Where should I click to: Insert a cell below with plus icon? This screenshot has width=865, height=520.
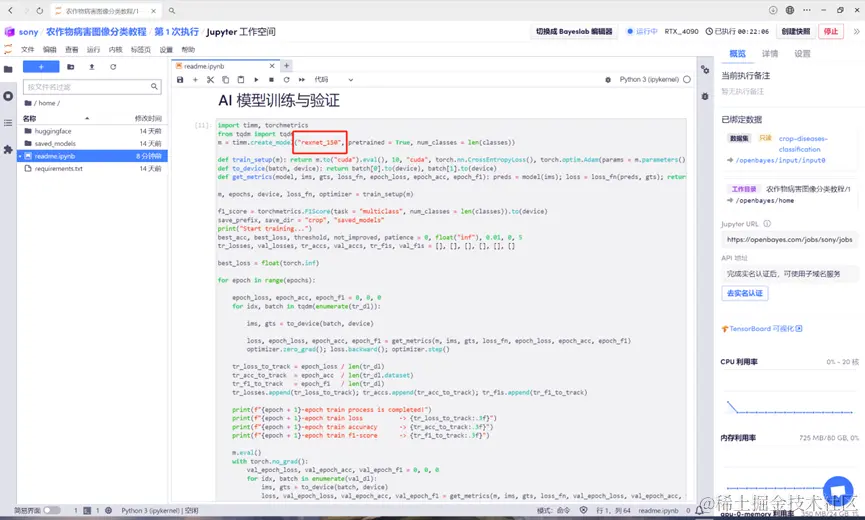click(195, 79)
